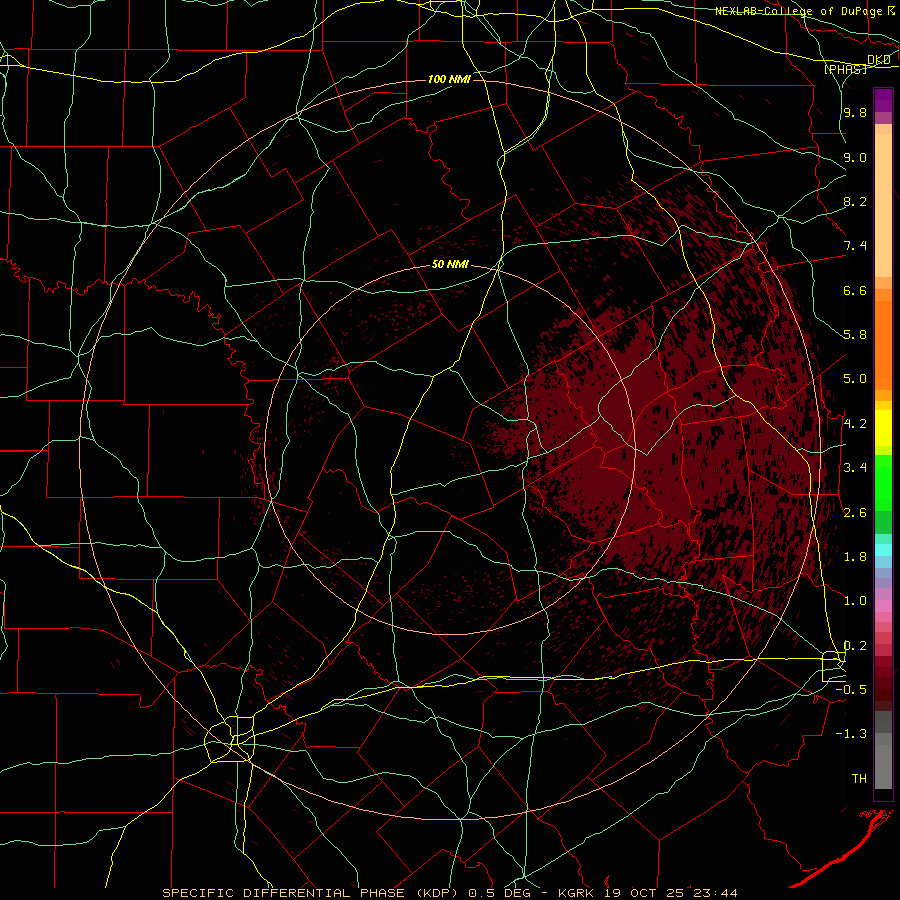Click the DKD product label
The width and height of the screenshot is (900, 900).
[x=879, y=60]
